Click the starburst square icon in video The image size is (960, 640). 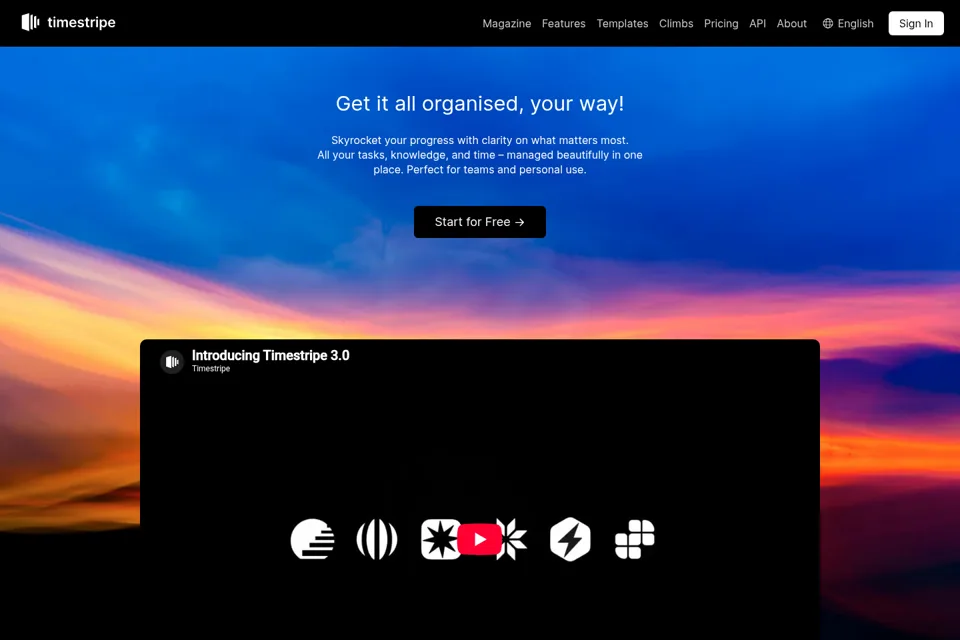coord(440,539)
